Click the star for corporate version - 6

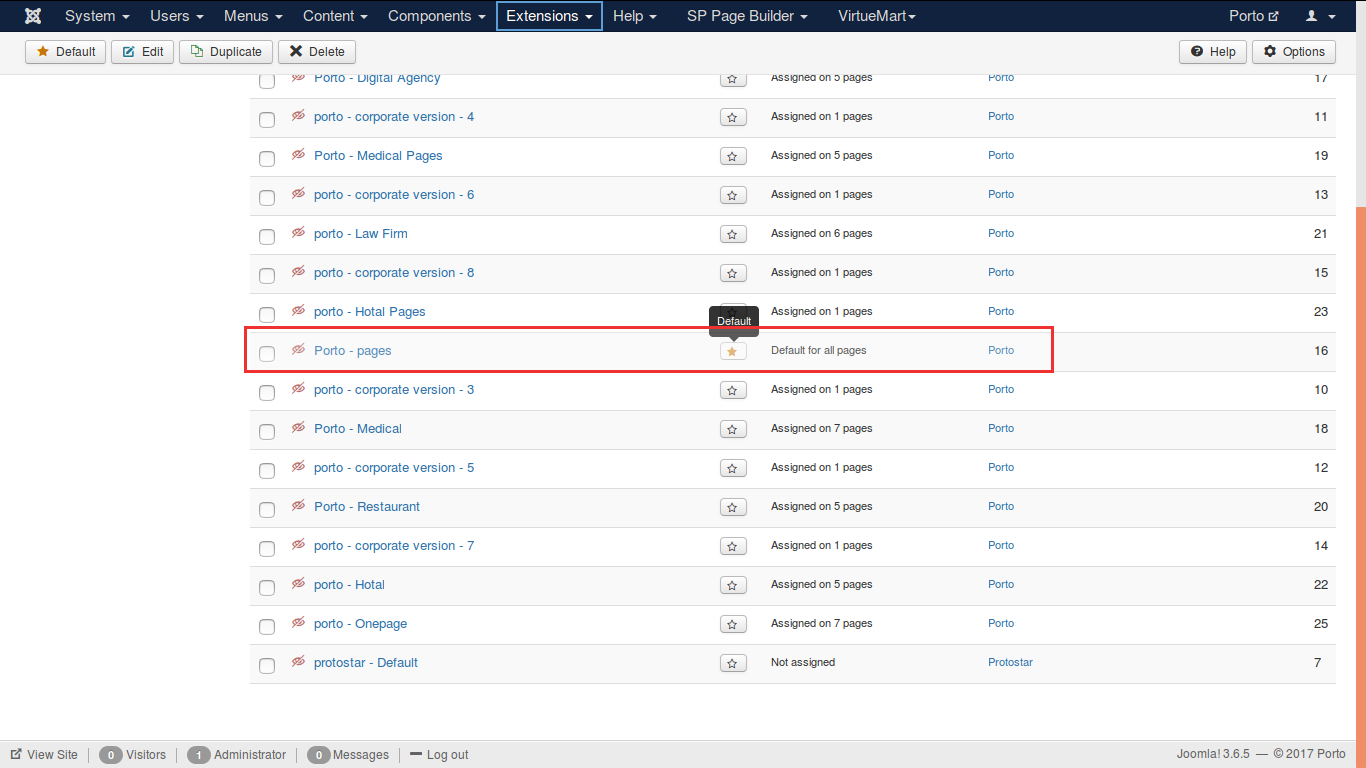[x=733, y=196]
